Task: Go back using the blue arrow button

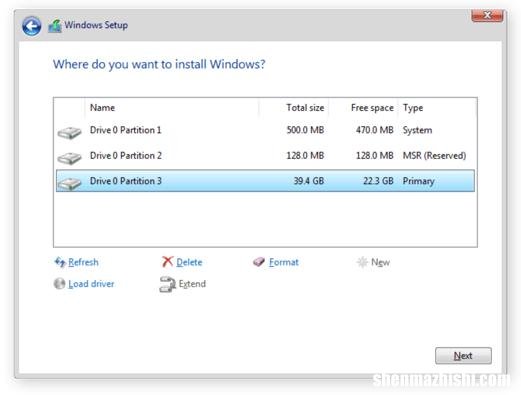Action: [32, 26]
